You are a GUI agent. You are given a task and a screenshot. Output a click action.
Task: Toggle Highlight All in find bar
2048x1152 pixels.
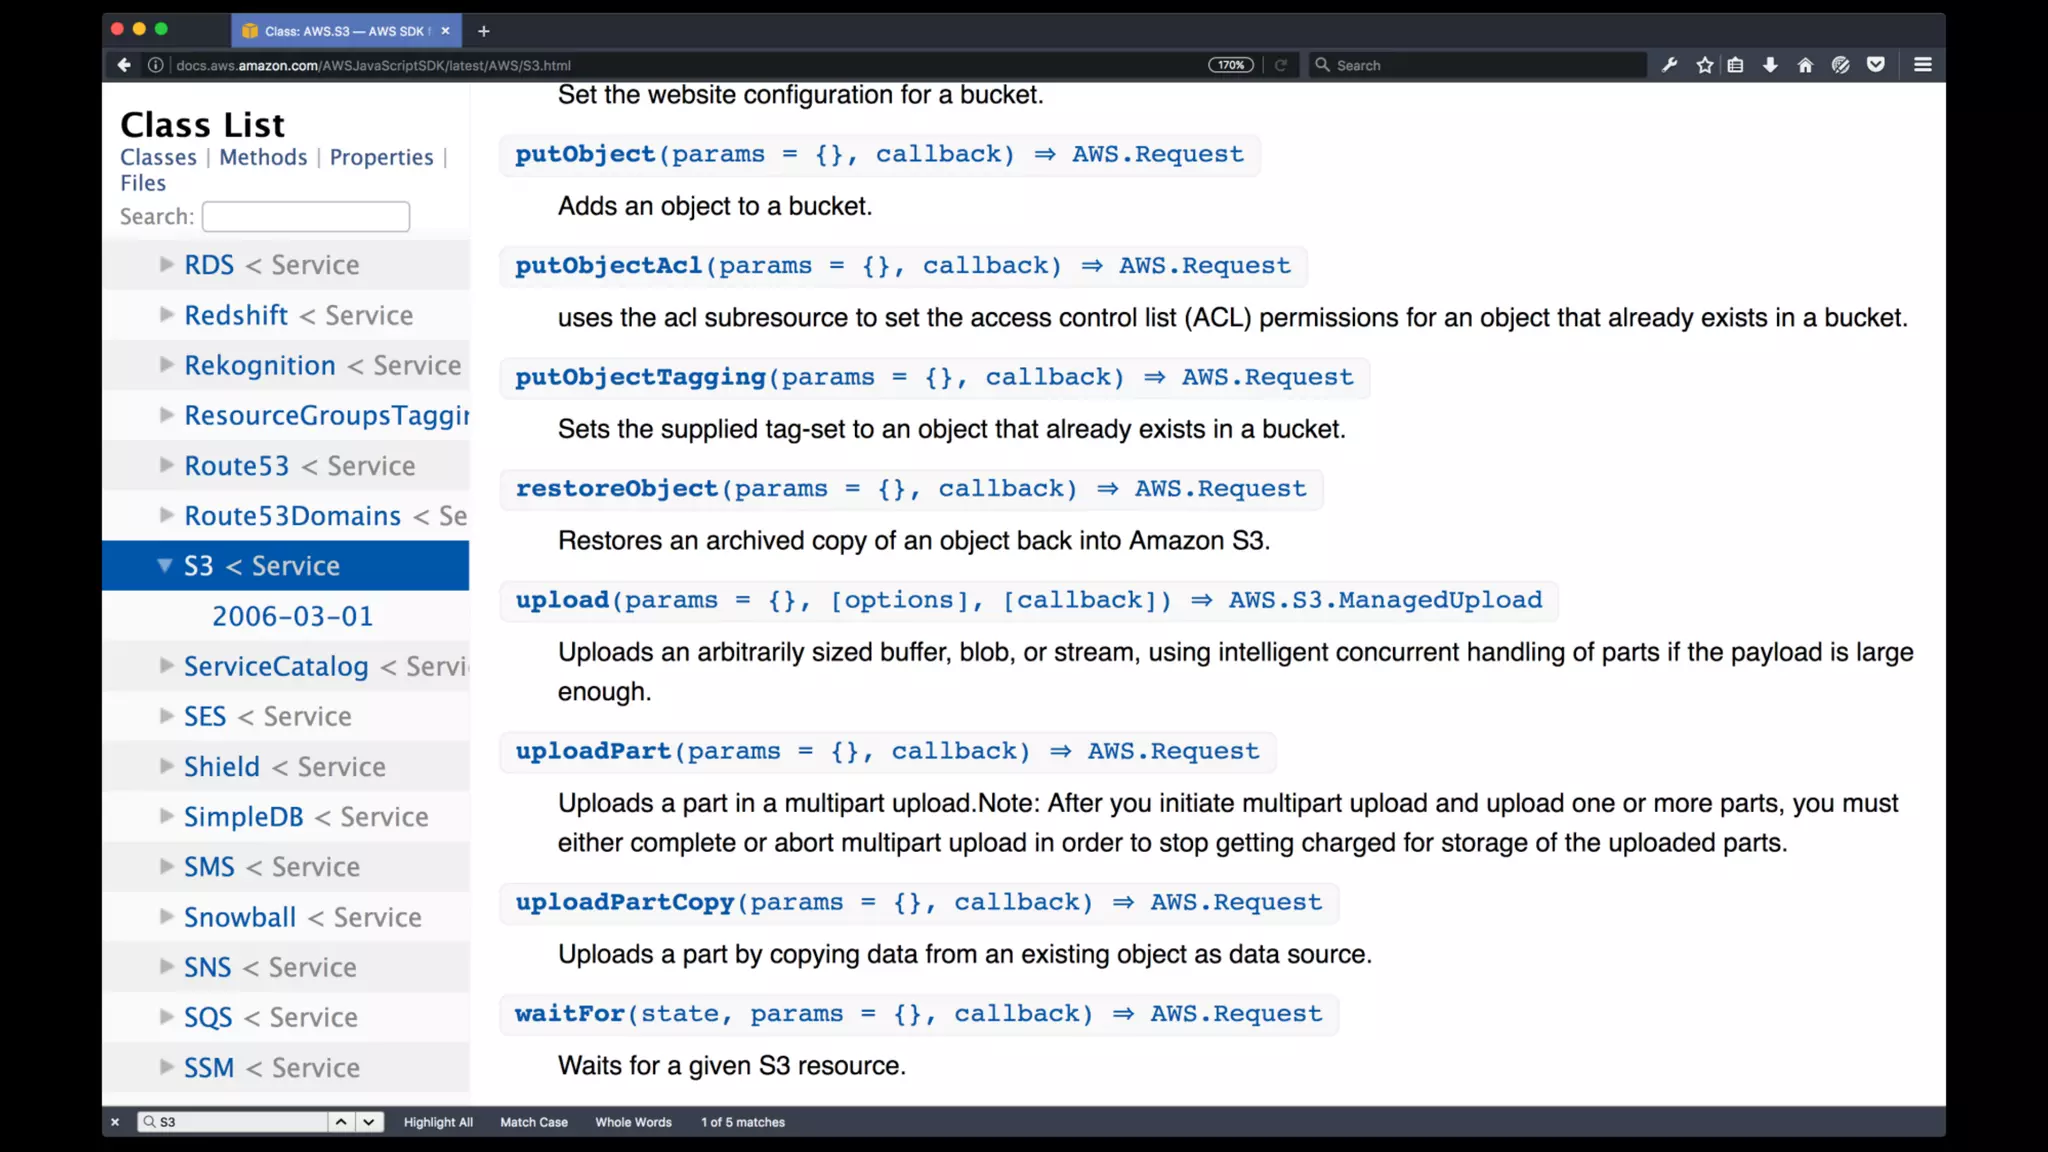click(438, 1122)
